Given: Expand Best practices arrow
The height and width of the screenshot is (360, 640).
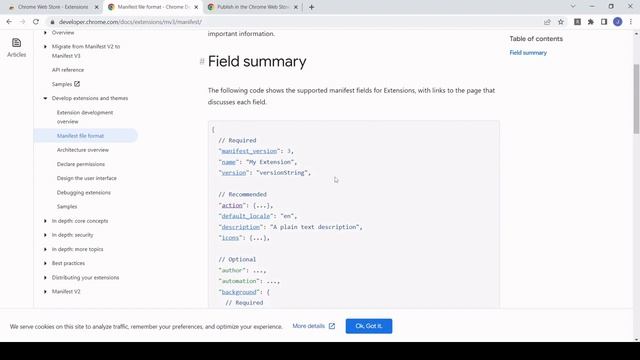Looking at the screenshot, I should coord(45,263).
